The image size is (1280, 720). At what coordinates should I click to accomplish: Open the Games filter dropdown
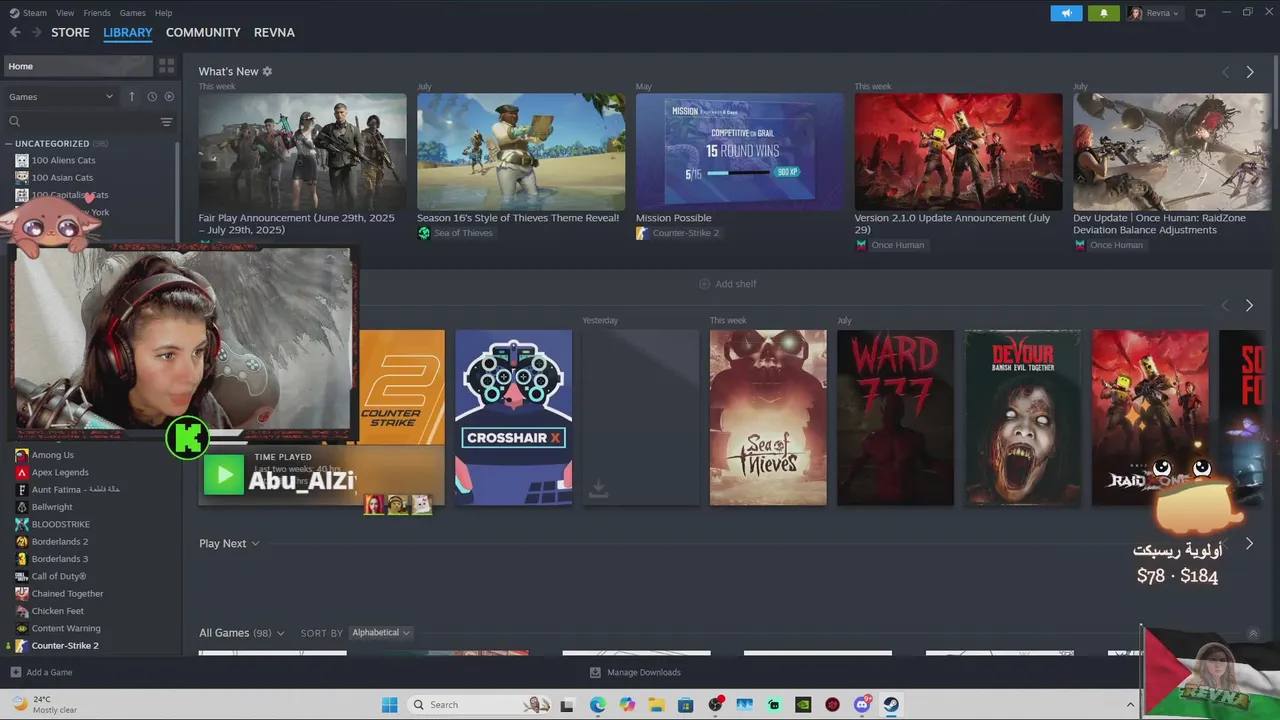[61, 97]
